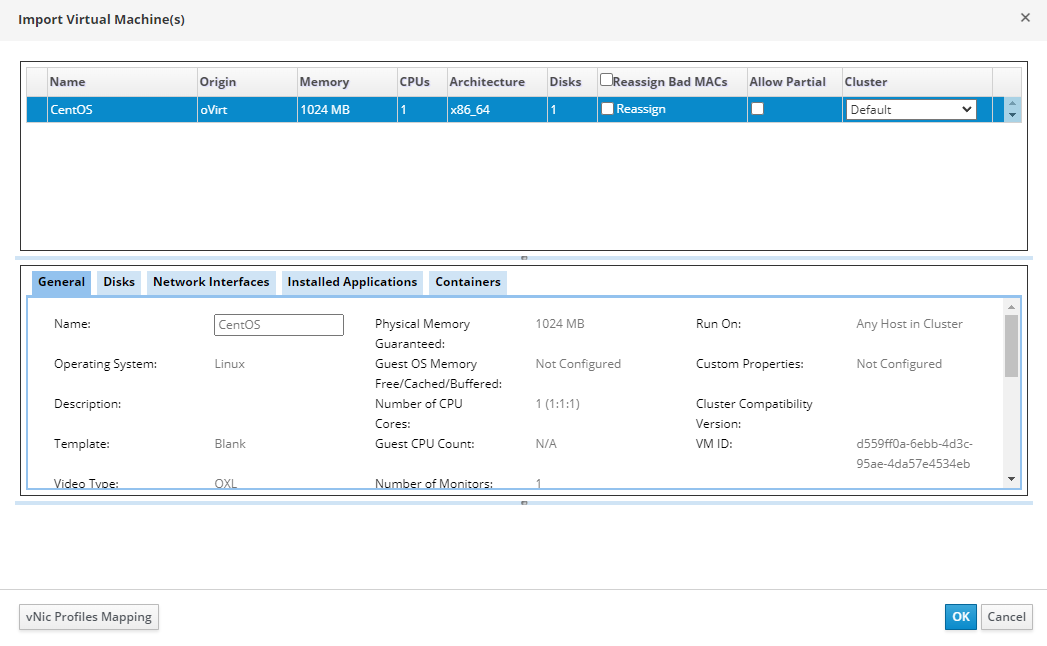The image size is (1047, 646).
Task: Open the Network Interfaces tab
Action: tap(211, 282)
